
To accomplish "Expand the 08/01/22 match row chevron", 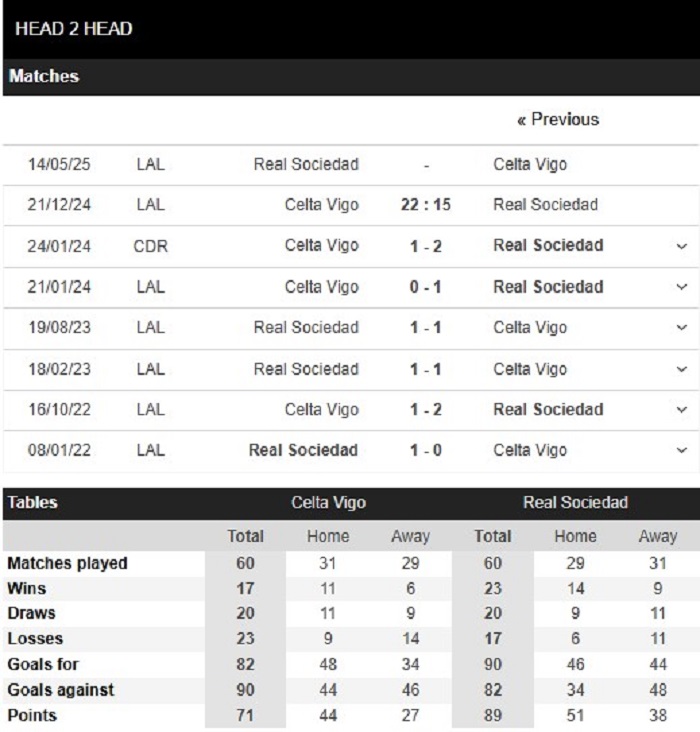I will click(x=681, y=450).
